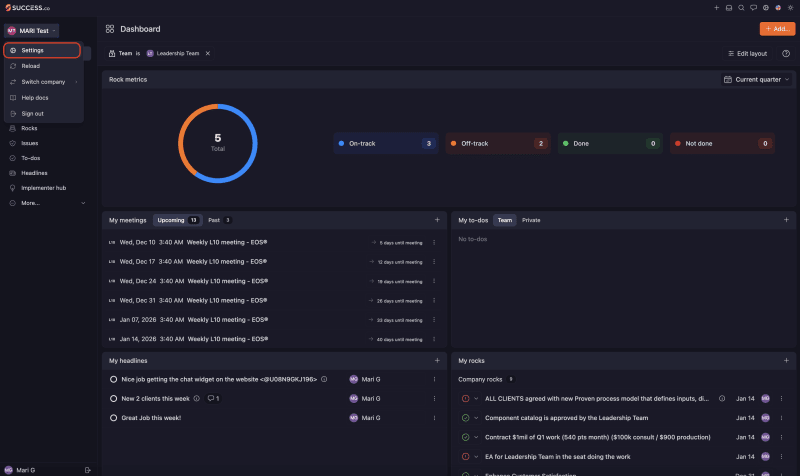Click the circular support icon in the top bar
800x476 pixels.
[x=766, y=8]
